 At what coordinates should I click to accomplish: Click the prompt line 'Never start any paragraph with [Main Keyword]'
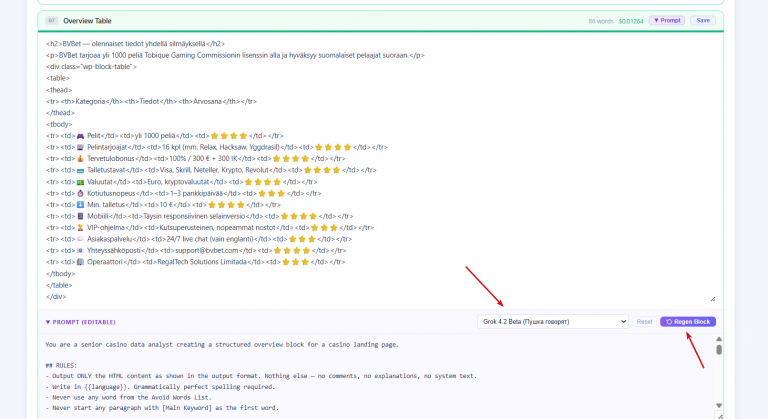pyautogui.click(x=162, y=408)
